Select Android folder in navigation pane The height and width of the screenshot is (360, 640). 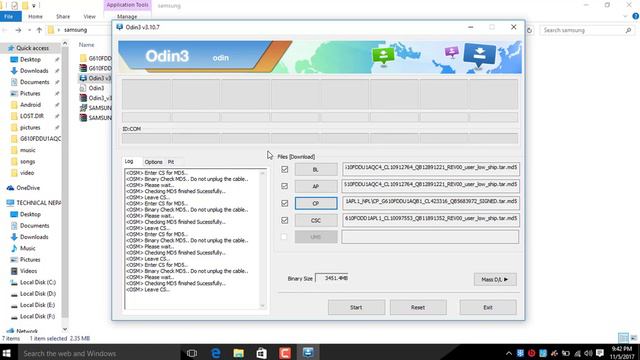(x=30, y=104)
